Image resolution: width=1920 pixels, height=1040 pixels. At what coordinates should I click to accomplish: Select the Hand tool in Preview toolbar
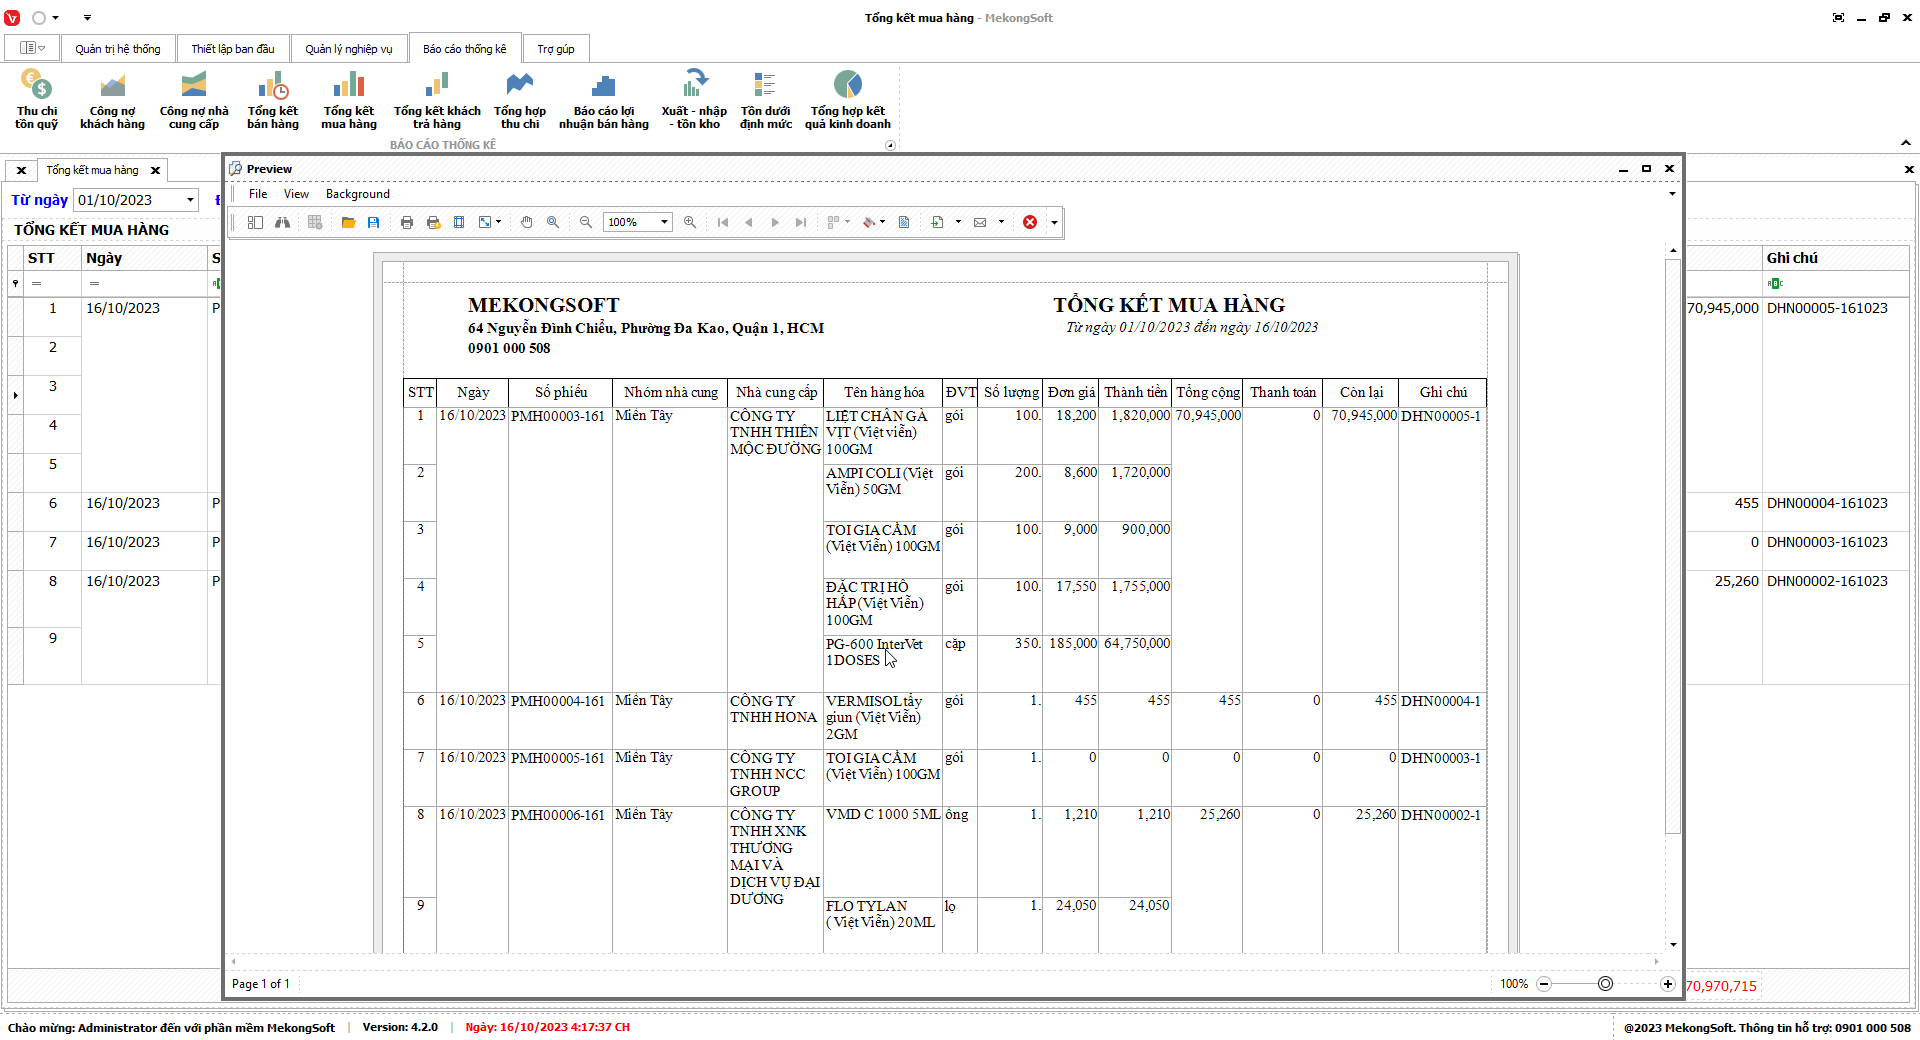click(x=527, y=222)
